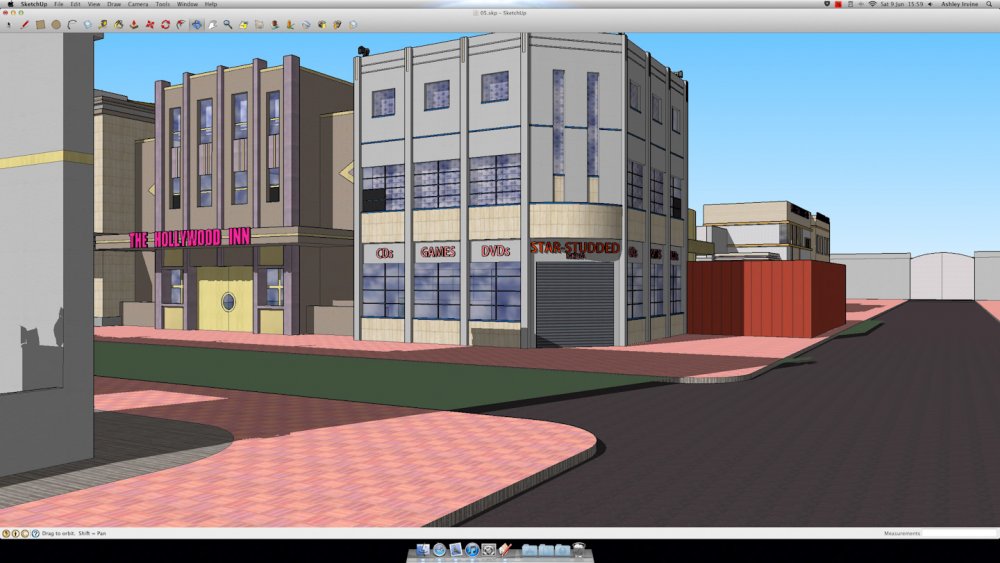The width and height of the screenshot is (1000, 563).
Task: Switch to the Orbit tool
Action: coord(196,24)
